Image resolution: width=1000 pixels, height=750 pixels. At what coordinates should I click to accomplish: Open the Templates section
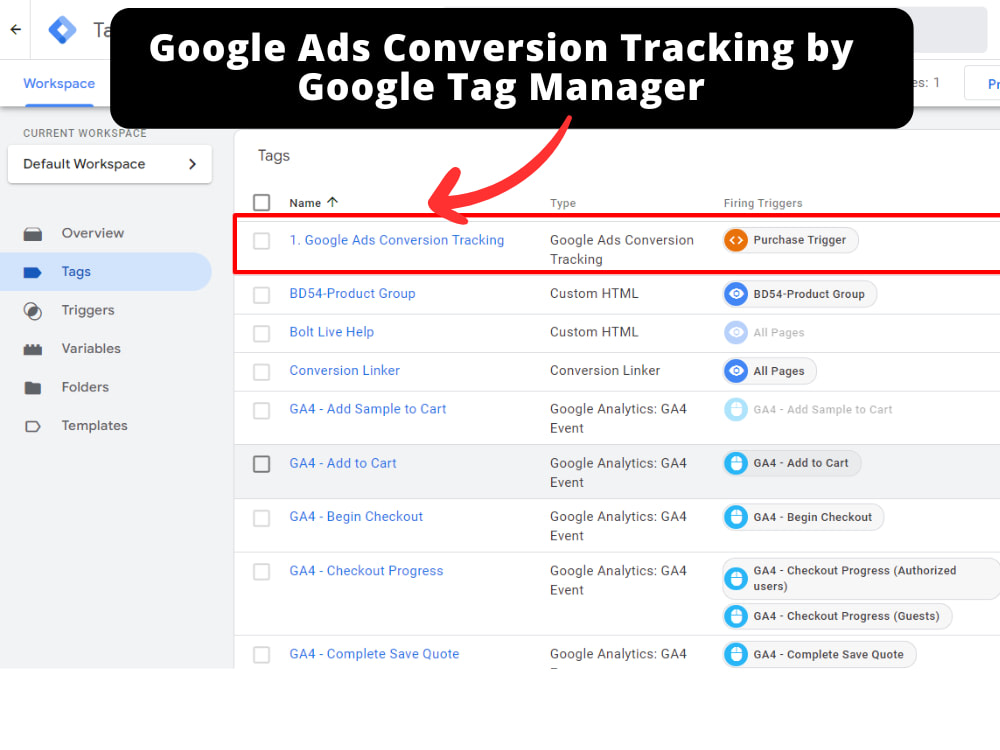click(x=94, y=425)
